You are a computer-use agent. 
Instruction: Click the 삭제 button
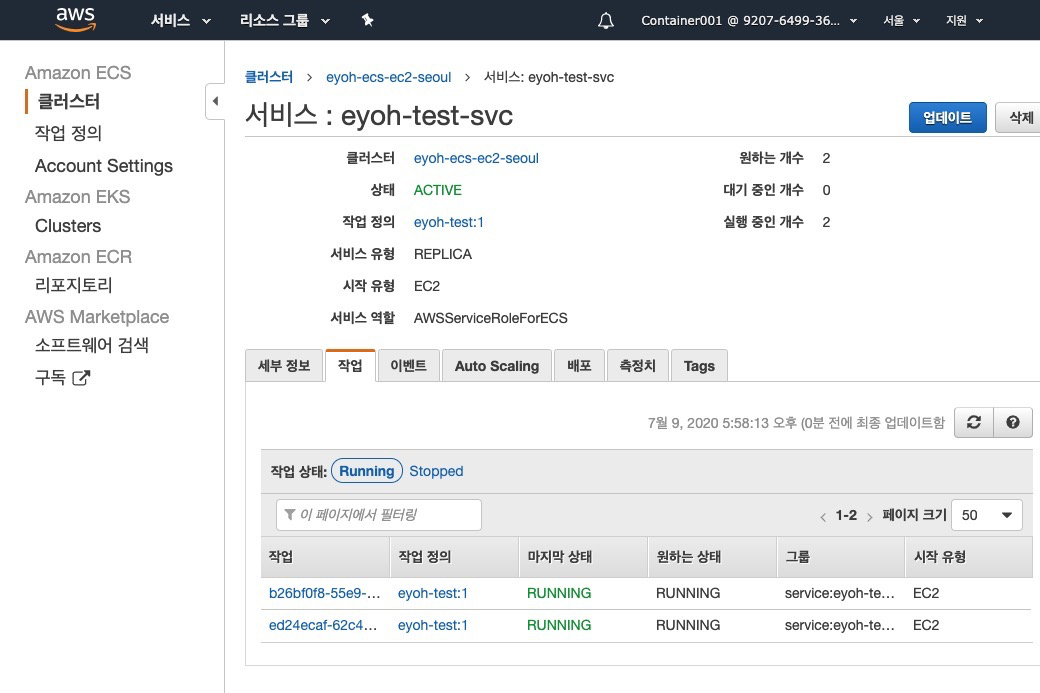(1020, 117)
